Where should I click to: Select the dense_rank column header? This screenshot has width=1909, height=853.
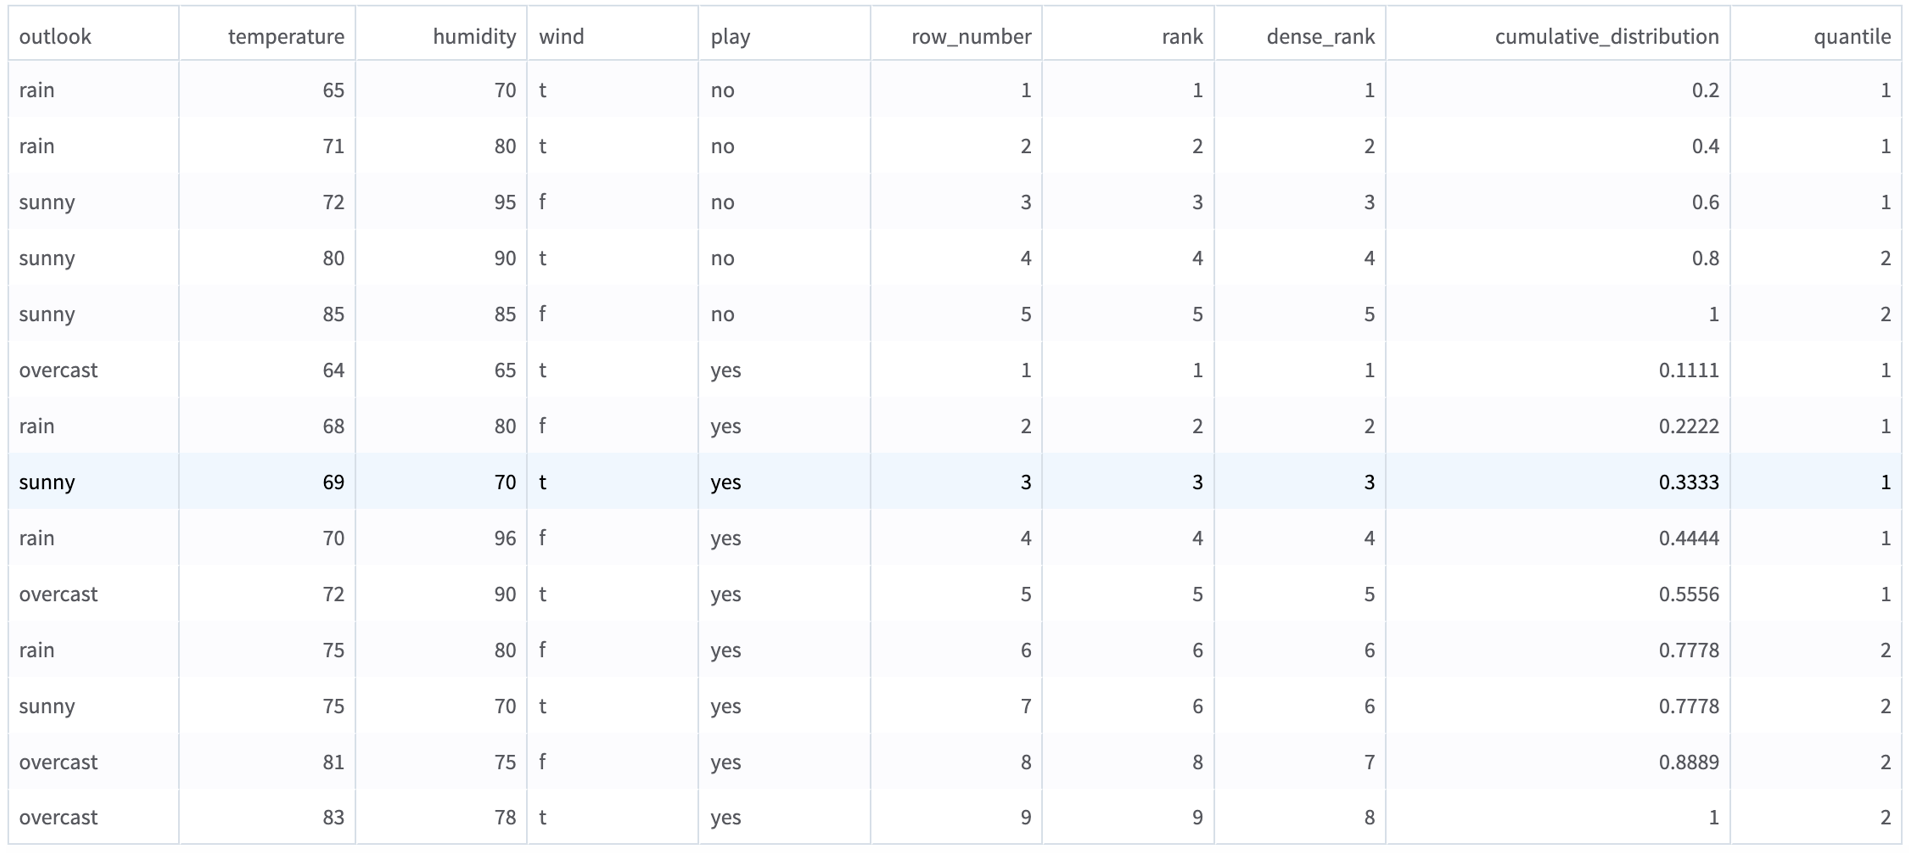1320,37
